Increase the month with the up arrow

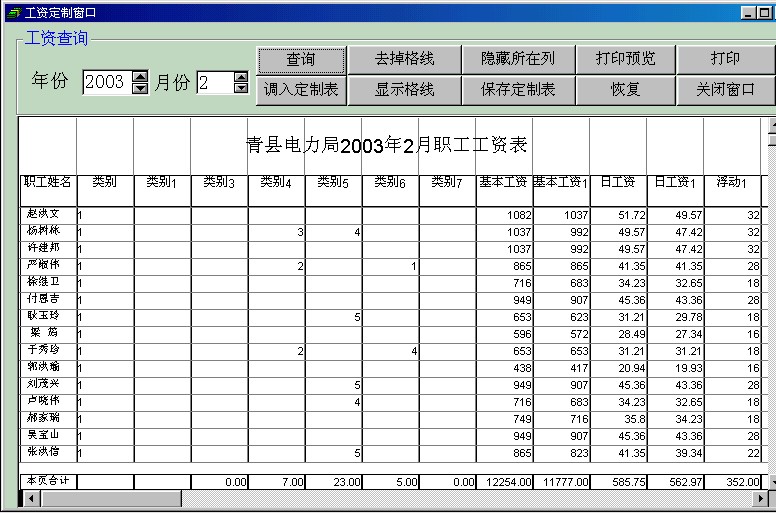pyautogui.click(x=241, y=76)
